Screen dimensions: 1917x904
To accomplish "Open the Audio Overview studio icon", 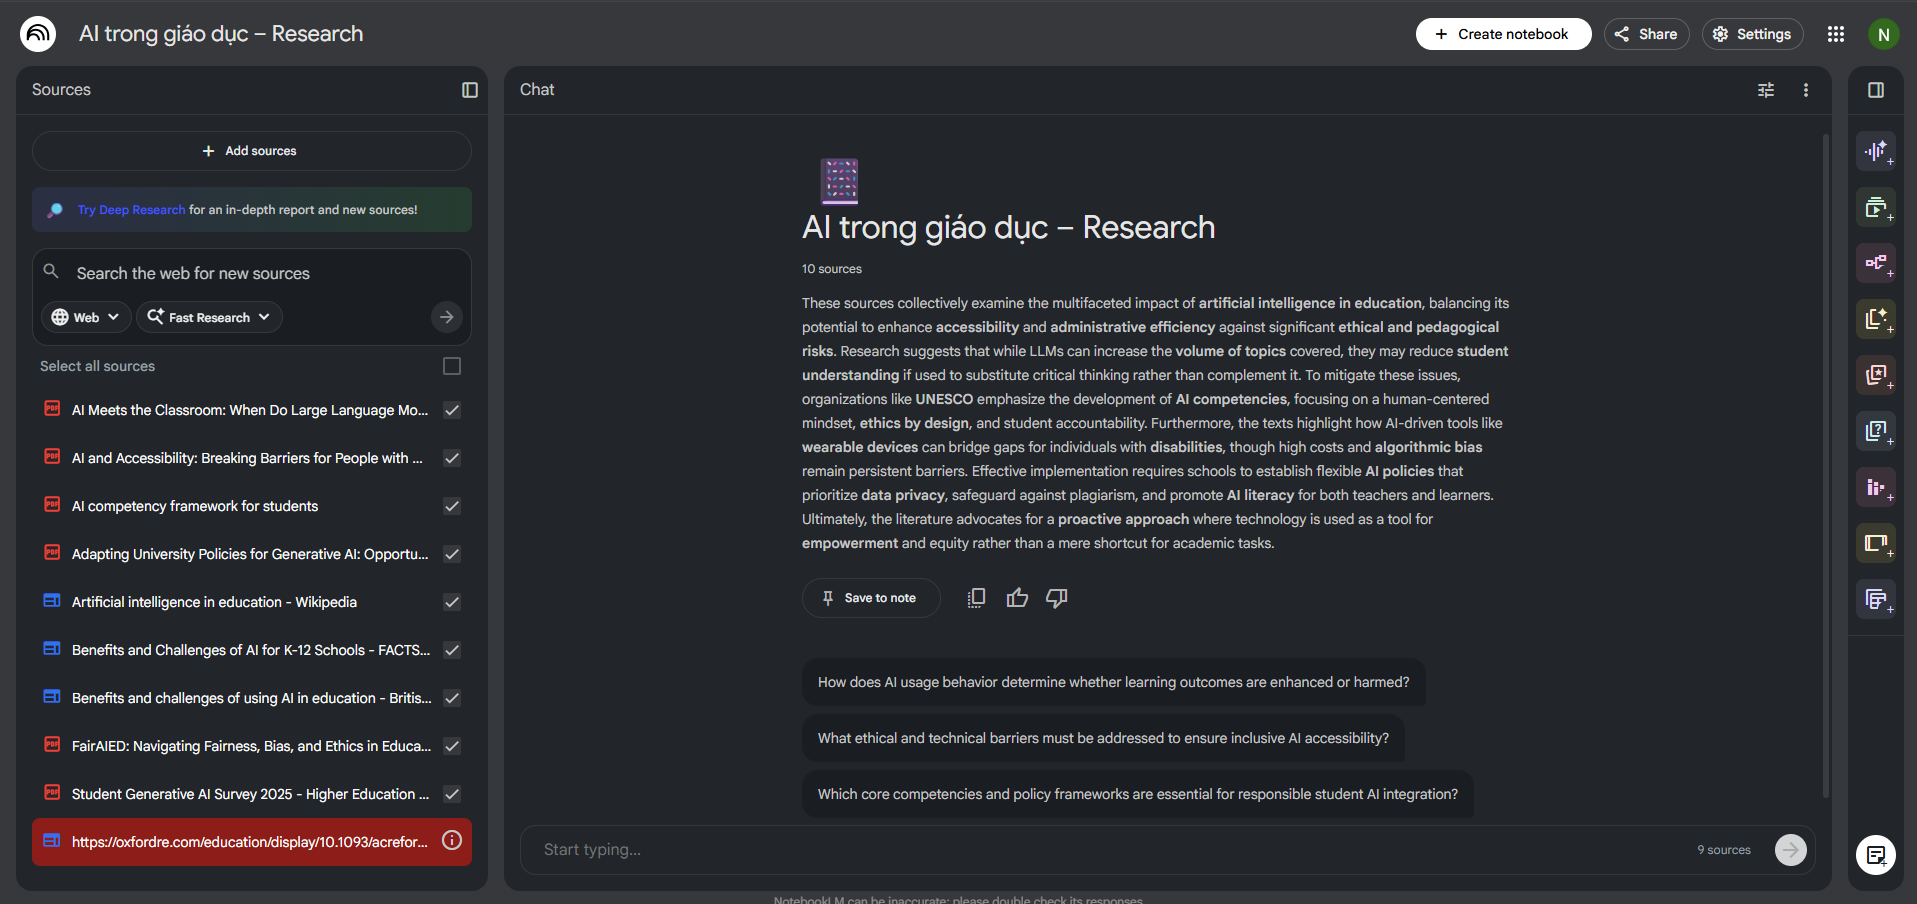I will coord(1876,151).
